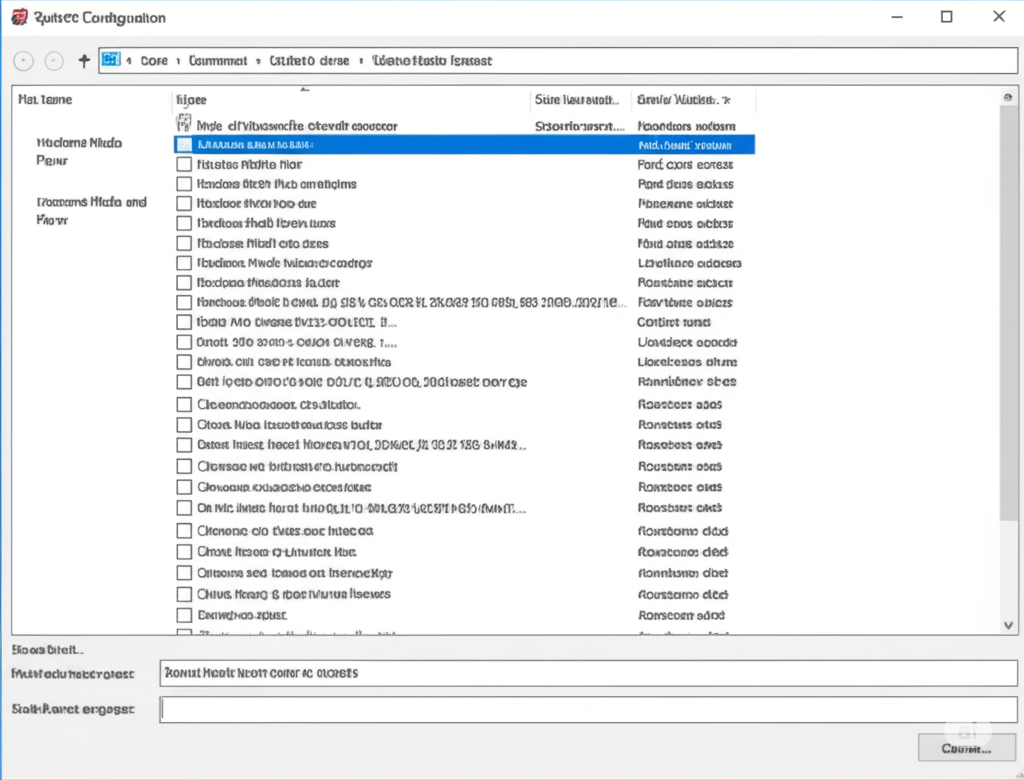Check the box on the long row containing "OCR"
This screenshot has height=780, width=1024.
[184, 302]
